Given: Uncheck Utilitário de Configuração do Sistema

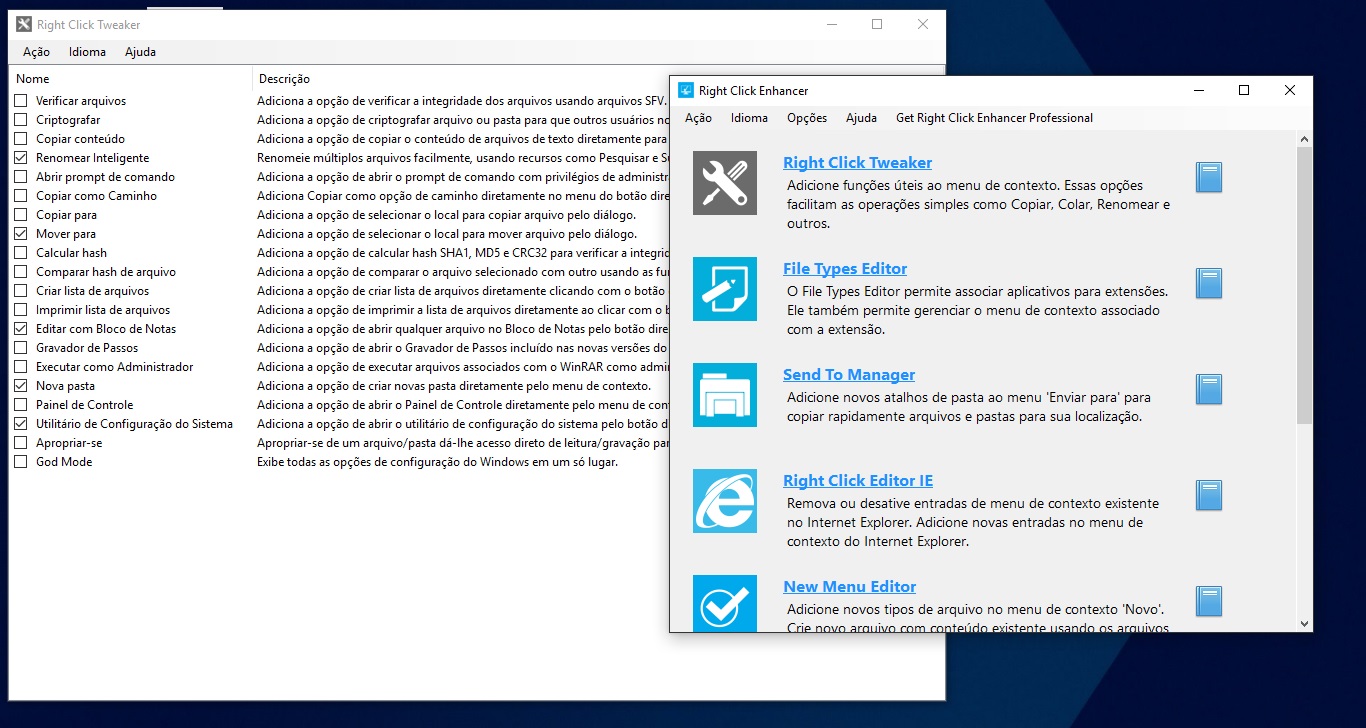Looking at the screenshot, I should tap(21, 424).
